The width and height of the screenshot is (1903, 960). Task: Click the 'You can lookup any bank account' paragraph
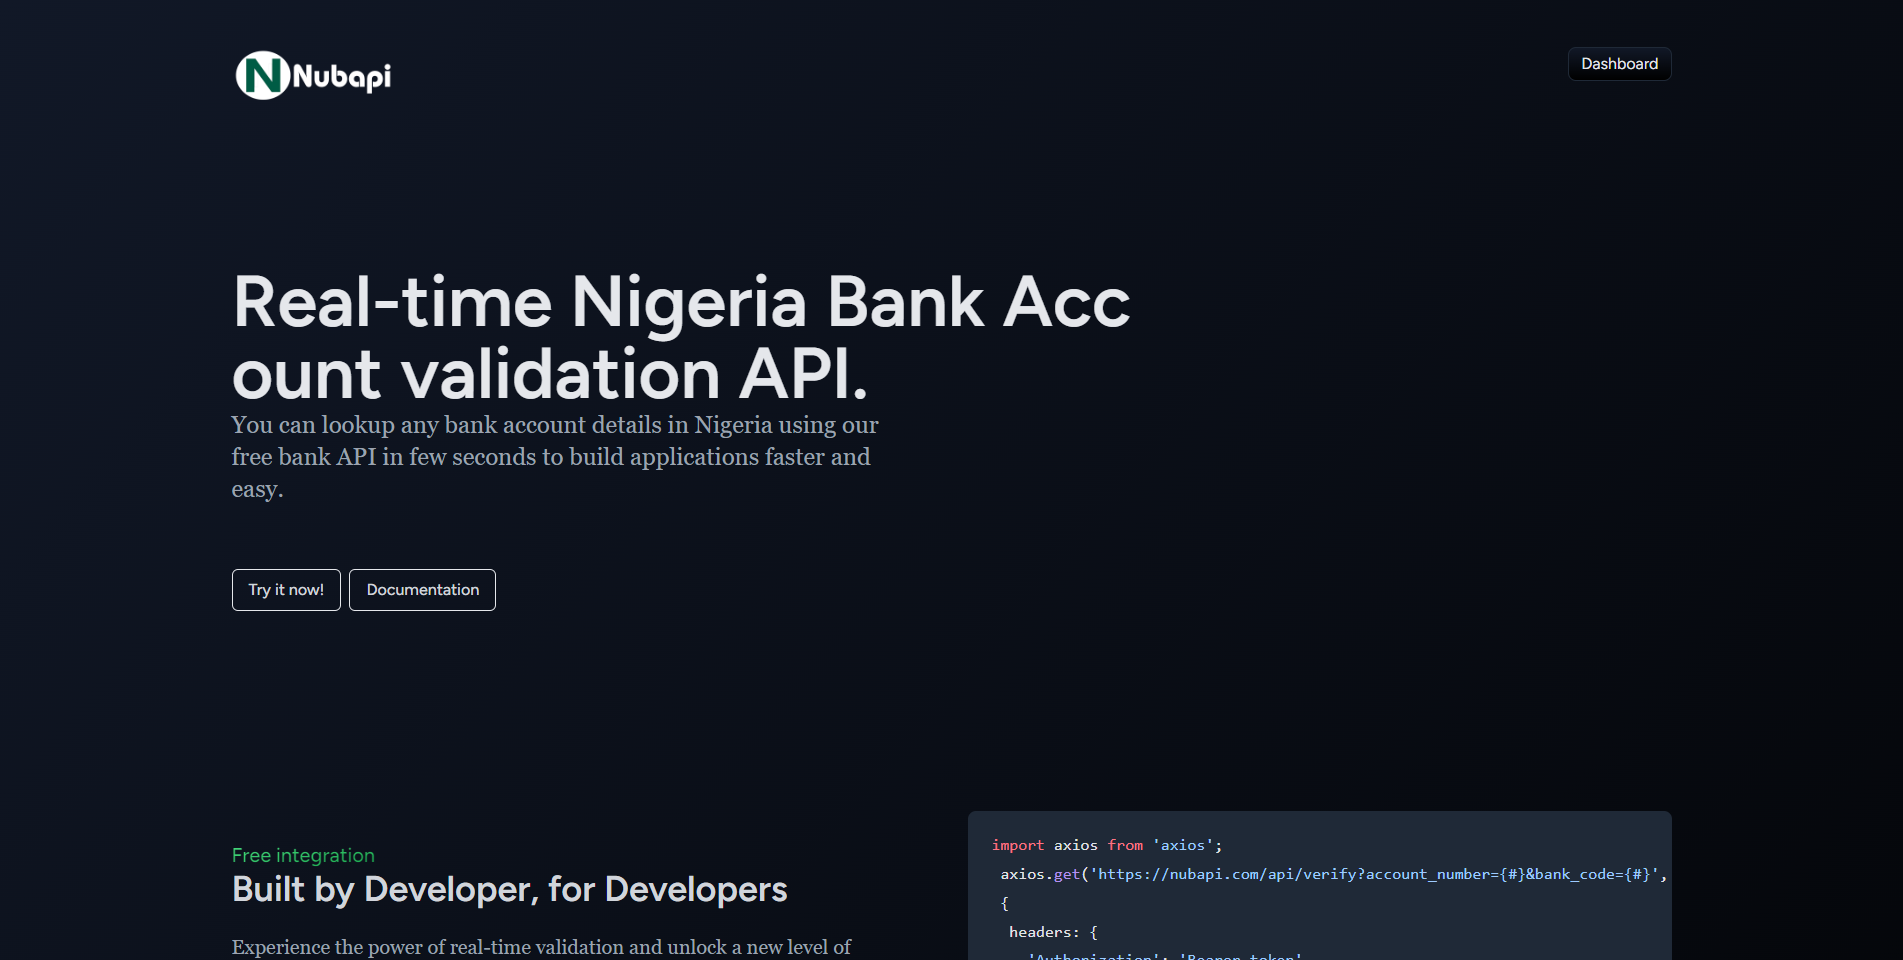point(555,457)
